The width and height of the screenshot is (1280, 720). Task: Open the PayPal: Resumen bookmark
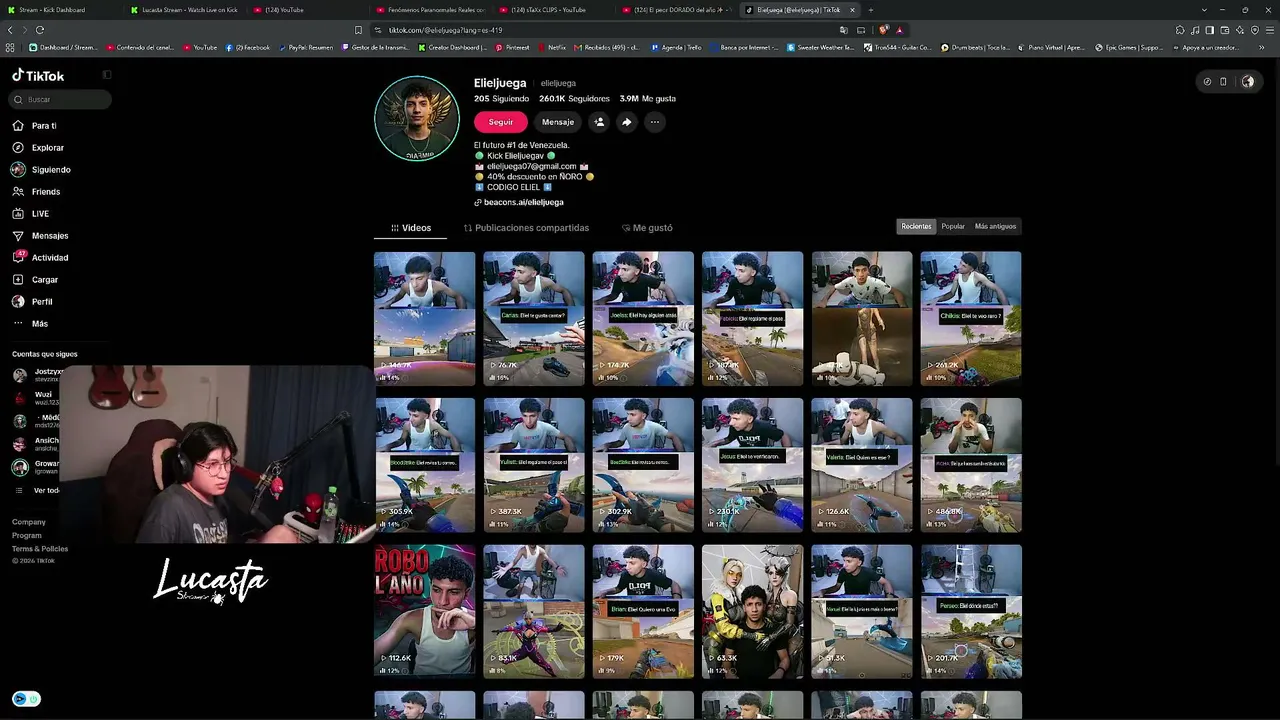[306, 47]
